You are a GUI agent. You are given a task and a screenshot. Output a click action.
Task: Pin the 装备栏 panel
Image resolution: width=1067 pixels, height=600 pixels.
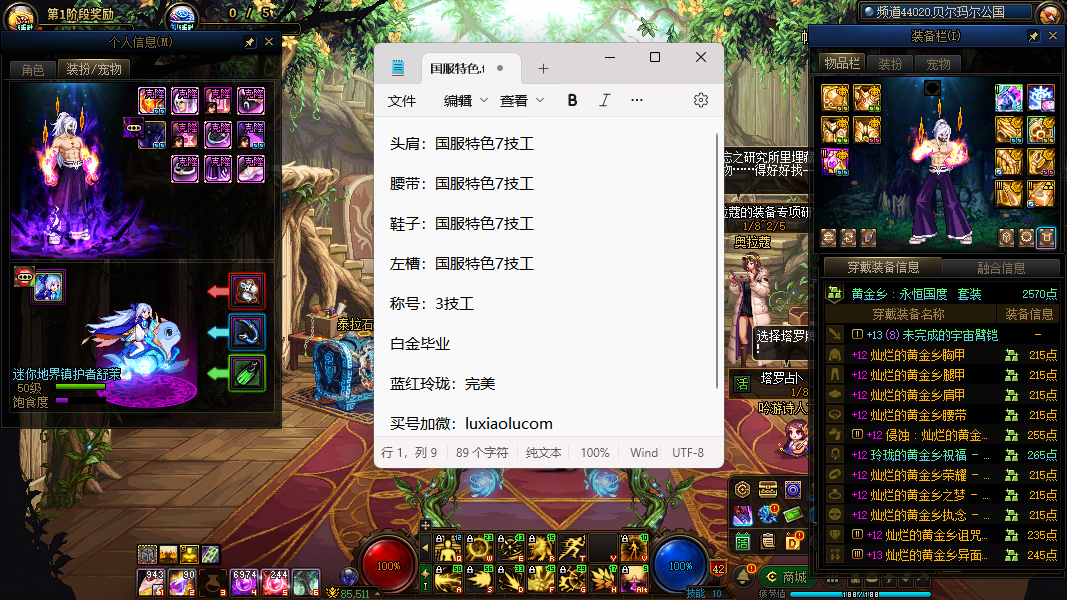pos(1033,36)
